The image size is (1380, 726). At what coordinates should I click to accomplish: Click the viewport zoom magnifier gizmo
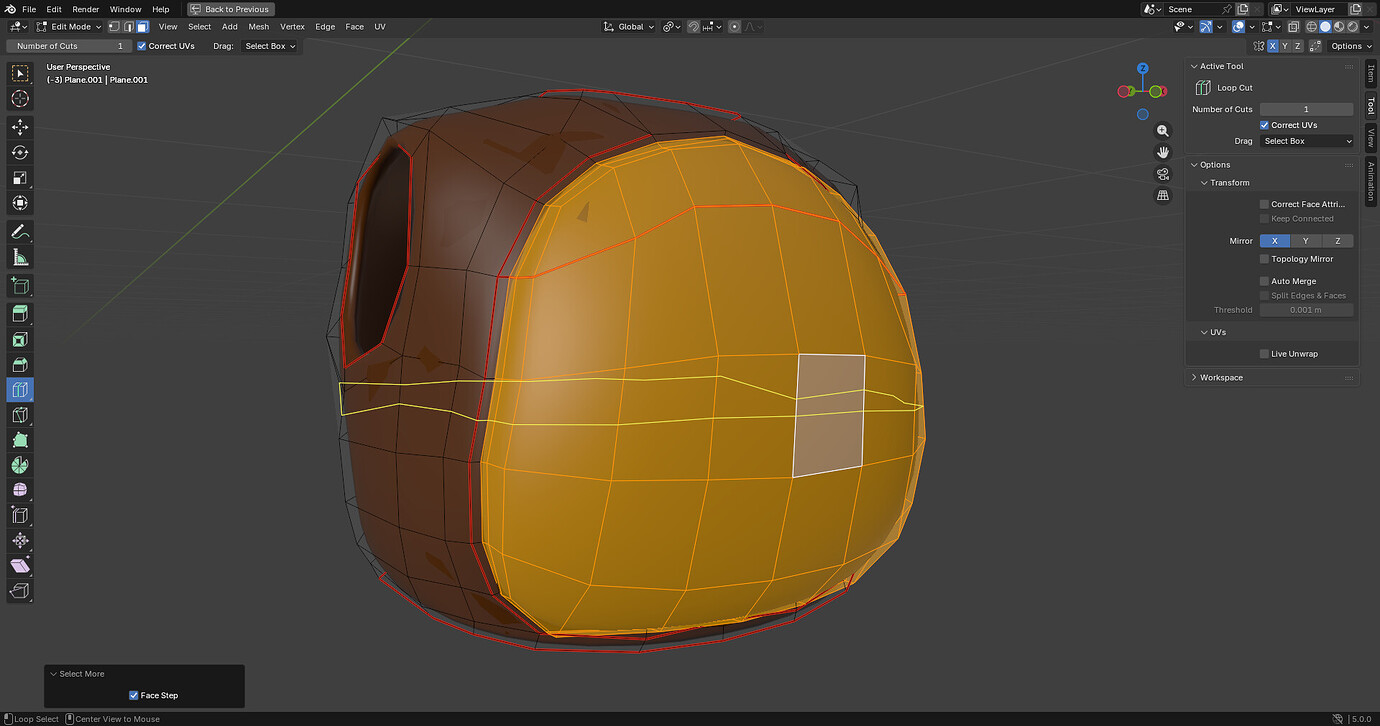(x=1163, y=131)
